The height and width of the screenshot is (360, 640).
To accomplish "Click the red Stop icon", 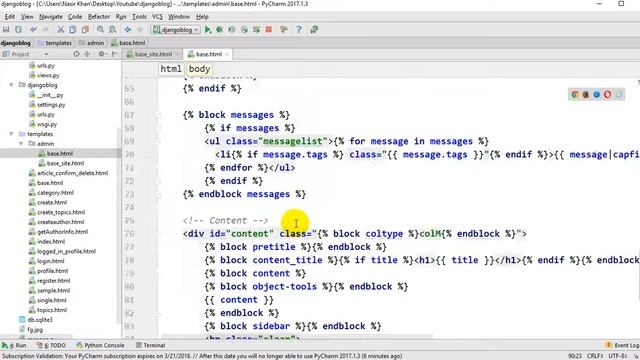I will coord(269,29).
